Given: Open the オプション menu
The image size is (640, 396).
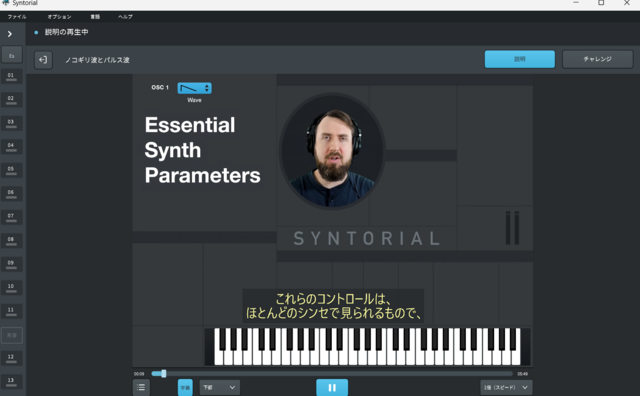Looking at the screenshot, I should point(60,17).
